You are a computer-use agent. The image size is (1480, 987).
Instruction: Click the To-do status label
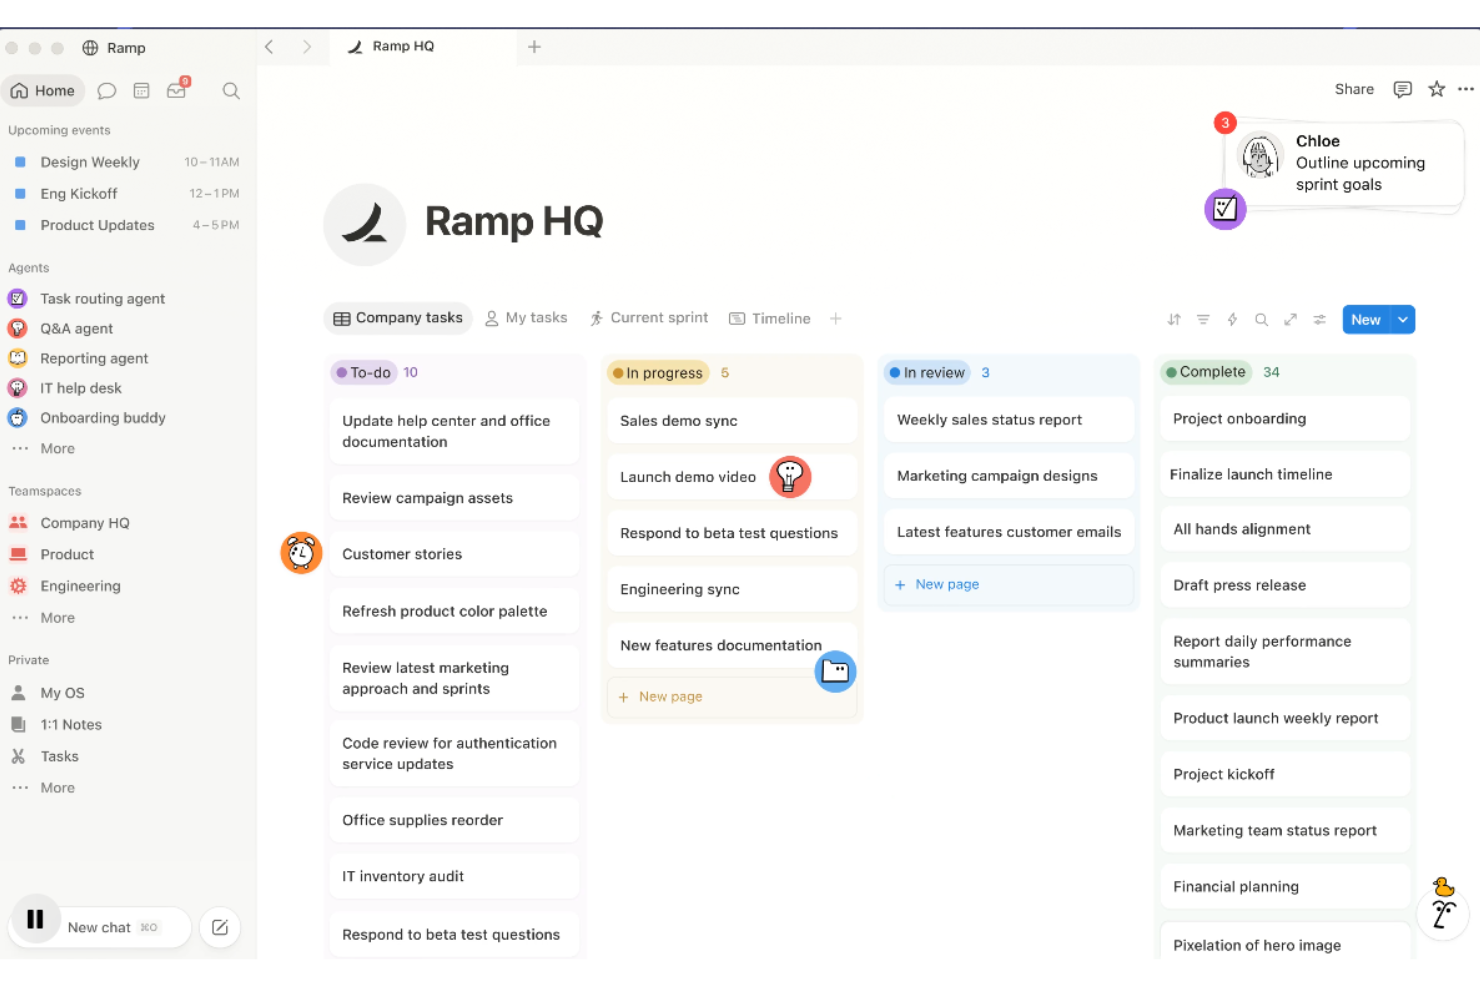click(364, 373)
